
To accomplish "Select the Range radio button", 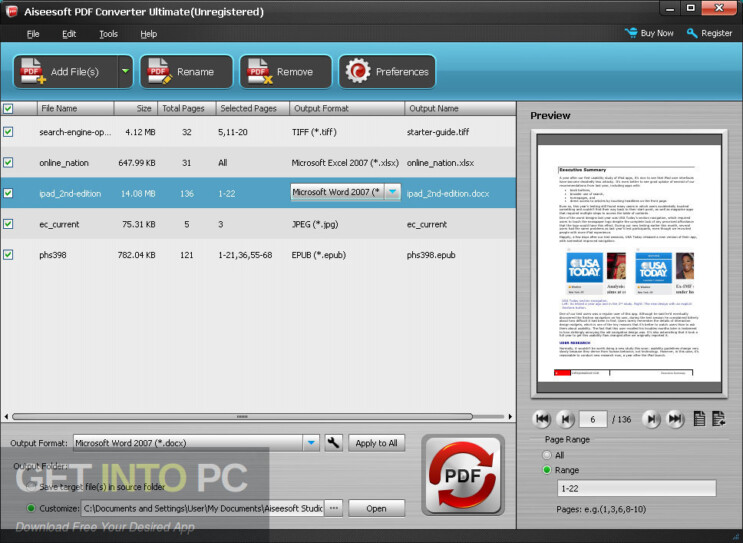I will (x=547, y=470).
